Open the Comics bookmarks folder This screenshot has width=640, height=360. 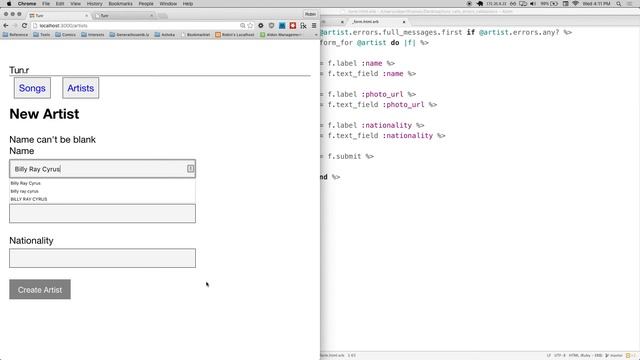66,35
